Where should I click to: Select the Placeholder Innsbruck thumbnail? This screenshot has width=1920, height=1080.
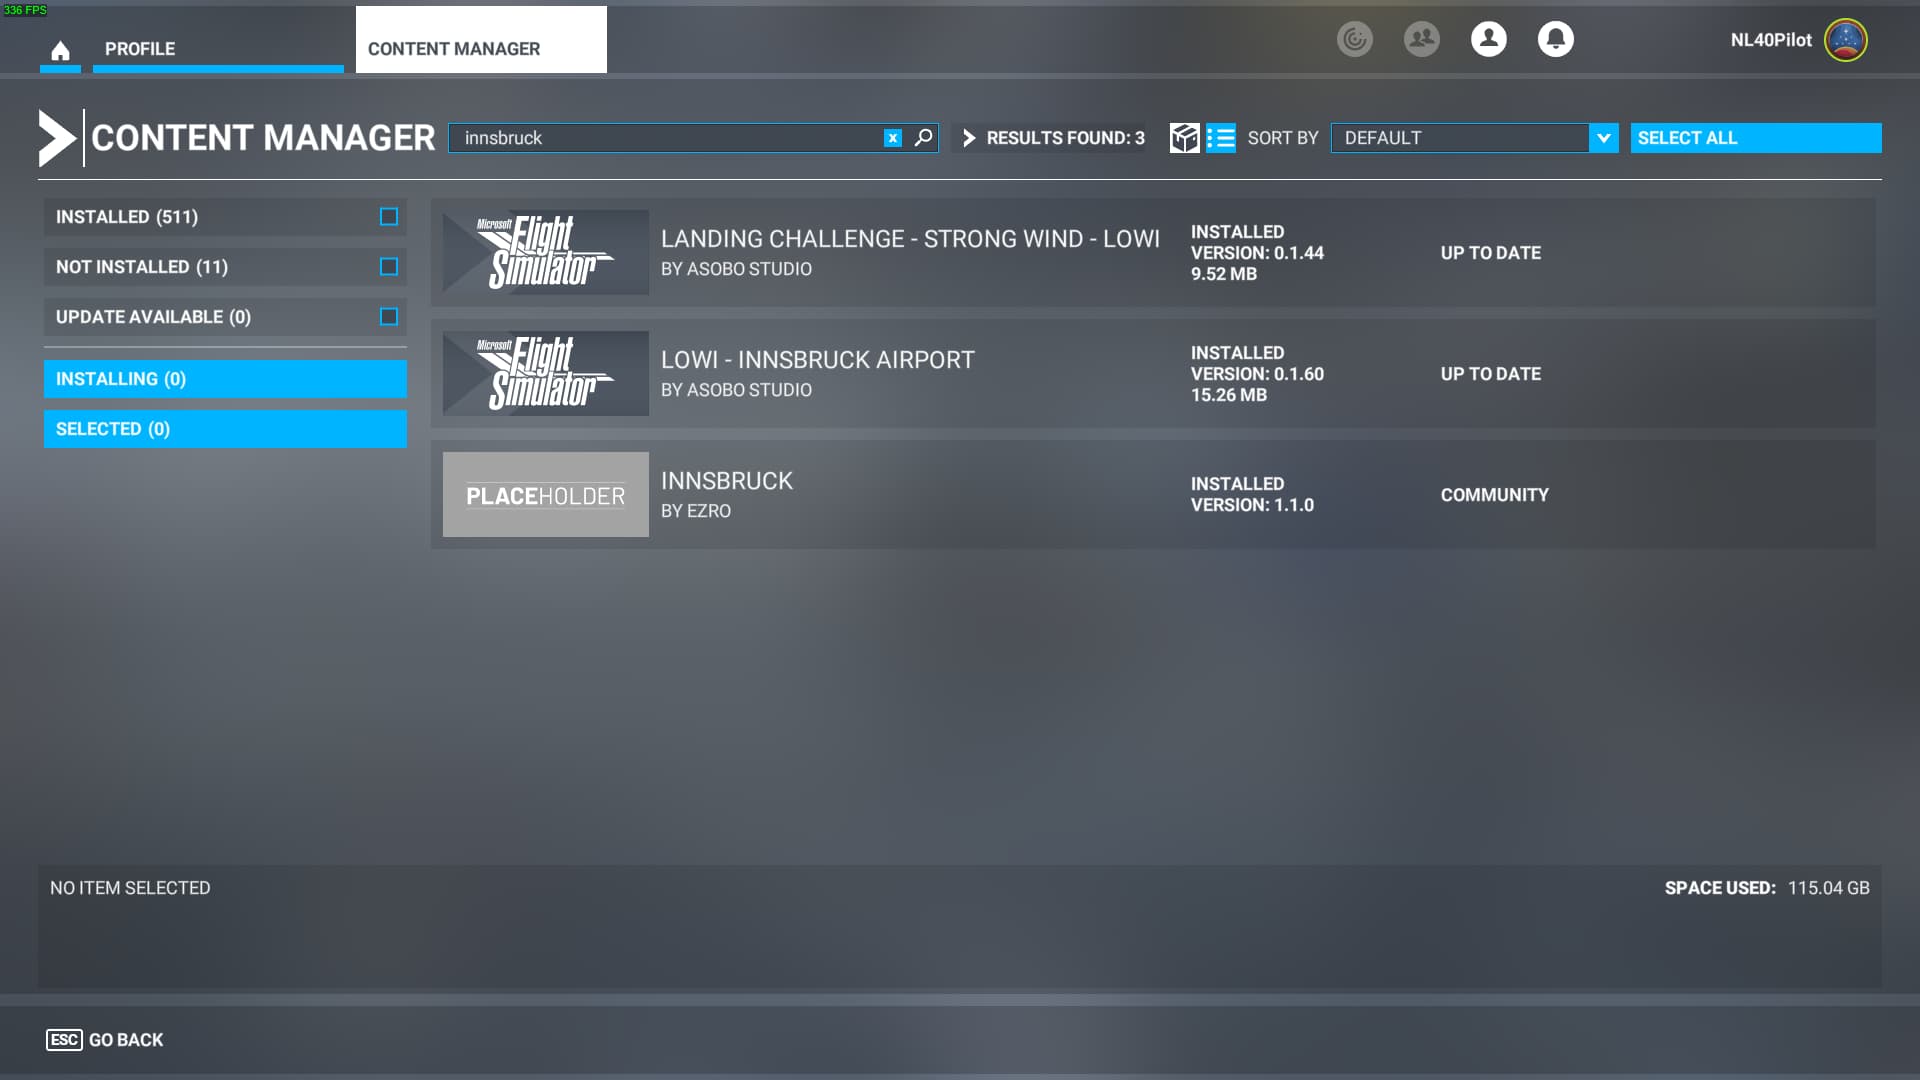coord(545,494)
